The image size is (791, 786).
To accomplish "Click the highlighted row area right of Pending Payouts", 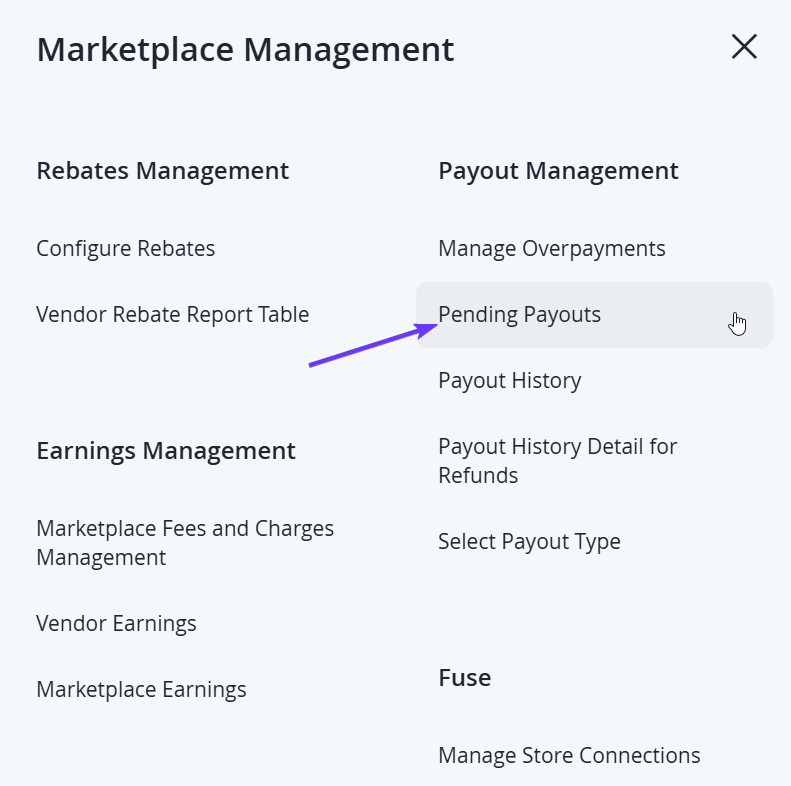I will tap(686, 315).
